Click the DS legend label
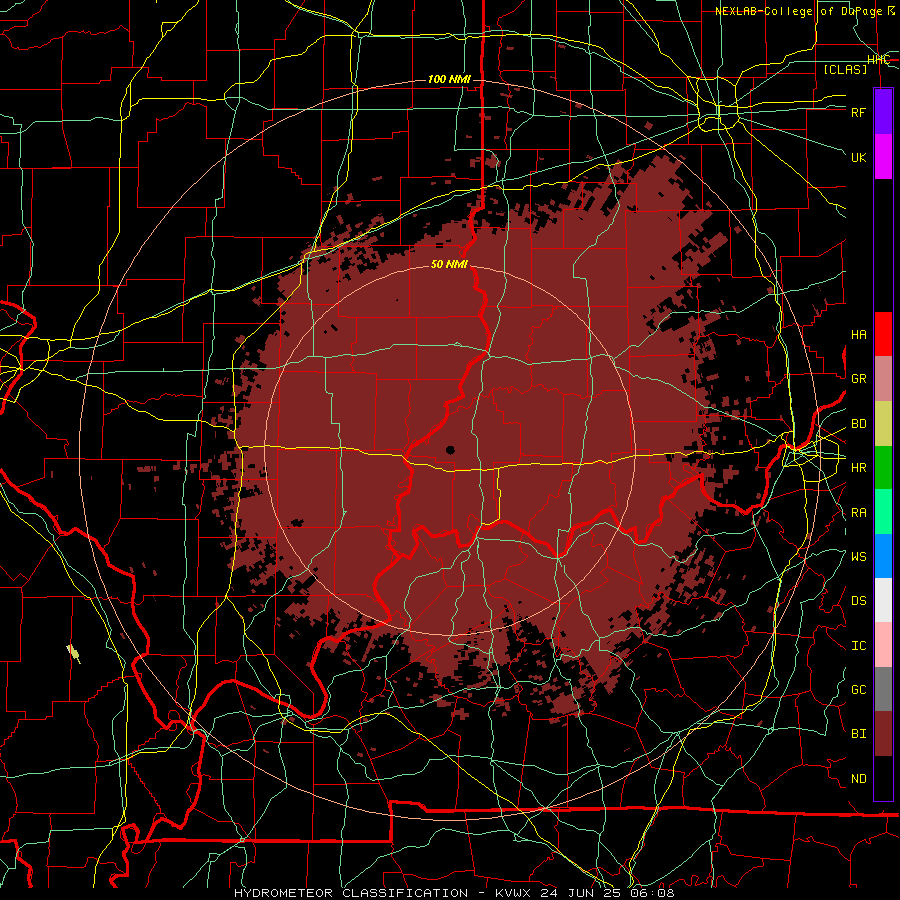The image size is (900, 900). (x=858, y=601)
